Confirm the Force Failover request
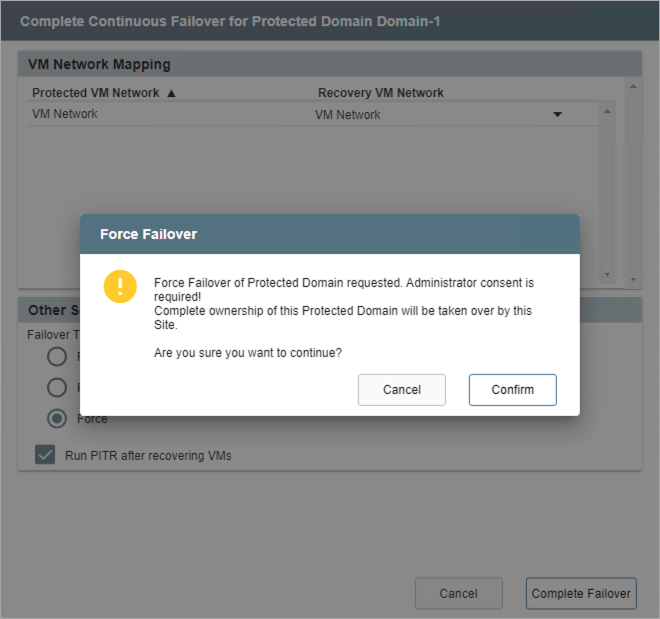660x619 pixels. click(512, 390)
